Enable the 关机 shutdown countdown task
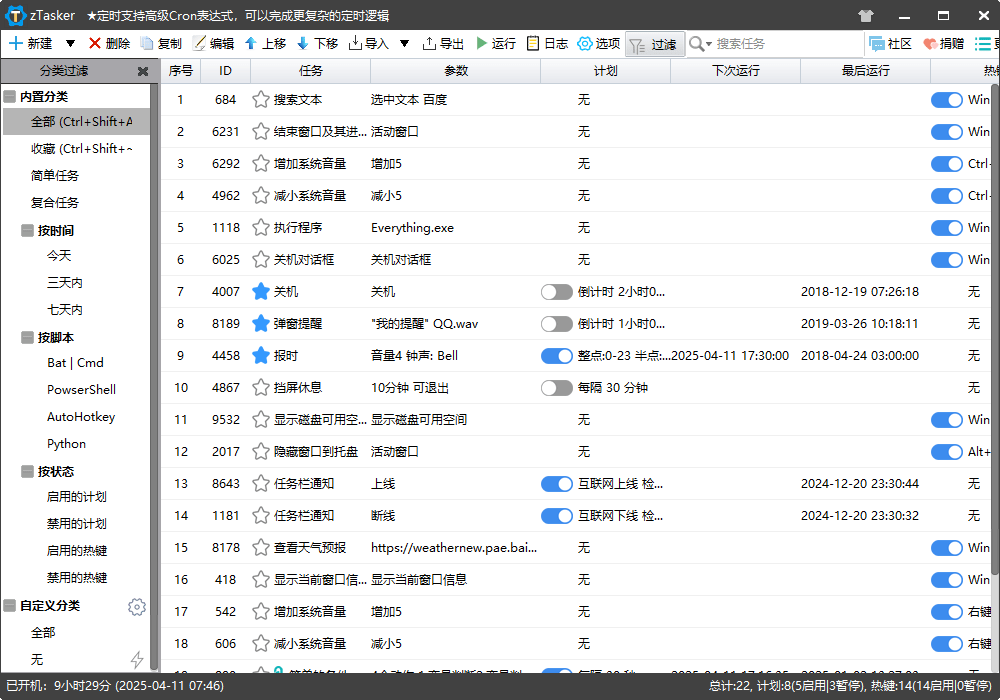1000x700 pixels. 557,291
